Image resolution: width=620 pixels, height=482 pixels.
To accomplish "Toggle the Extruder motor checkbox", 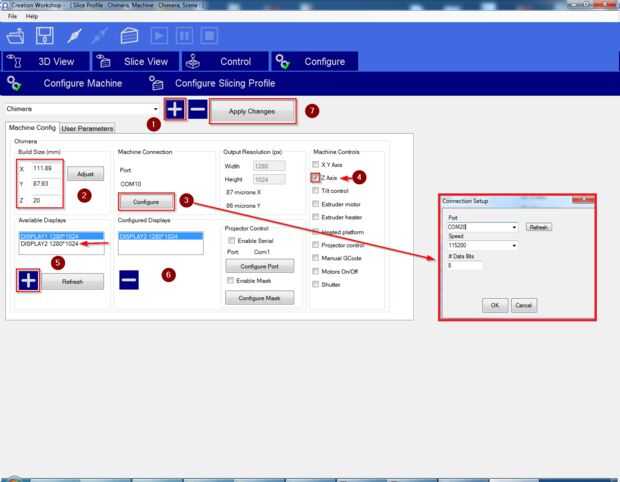I will 316,204.
